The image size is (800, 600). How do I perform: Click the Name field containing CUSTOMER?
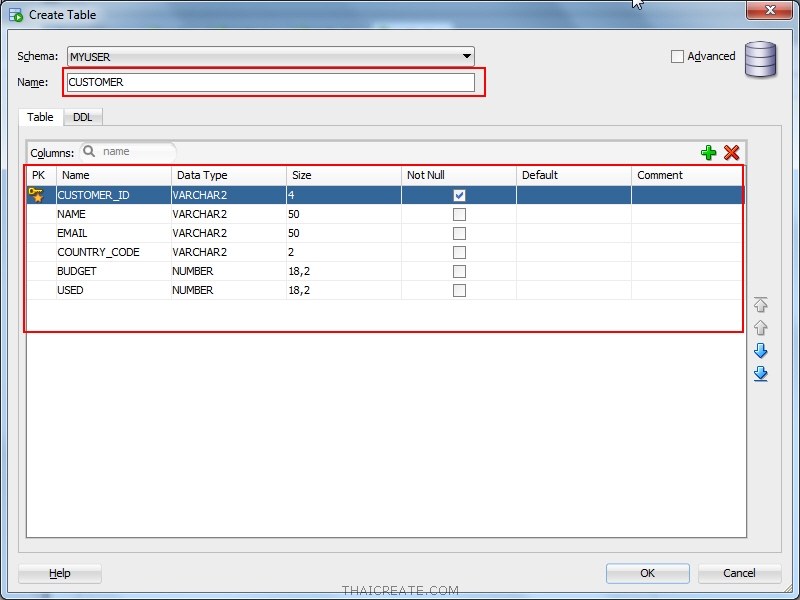pyautogui.click(x=270, y=82)
